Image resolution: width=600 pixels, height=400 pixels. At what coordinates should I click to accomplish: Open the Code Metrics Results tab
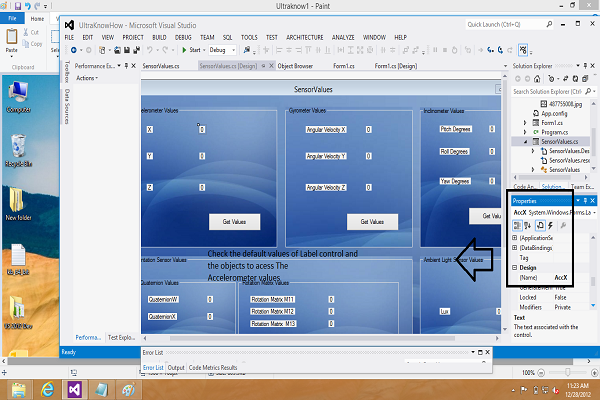click(x=213, y=367)
